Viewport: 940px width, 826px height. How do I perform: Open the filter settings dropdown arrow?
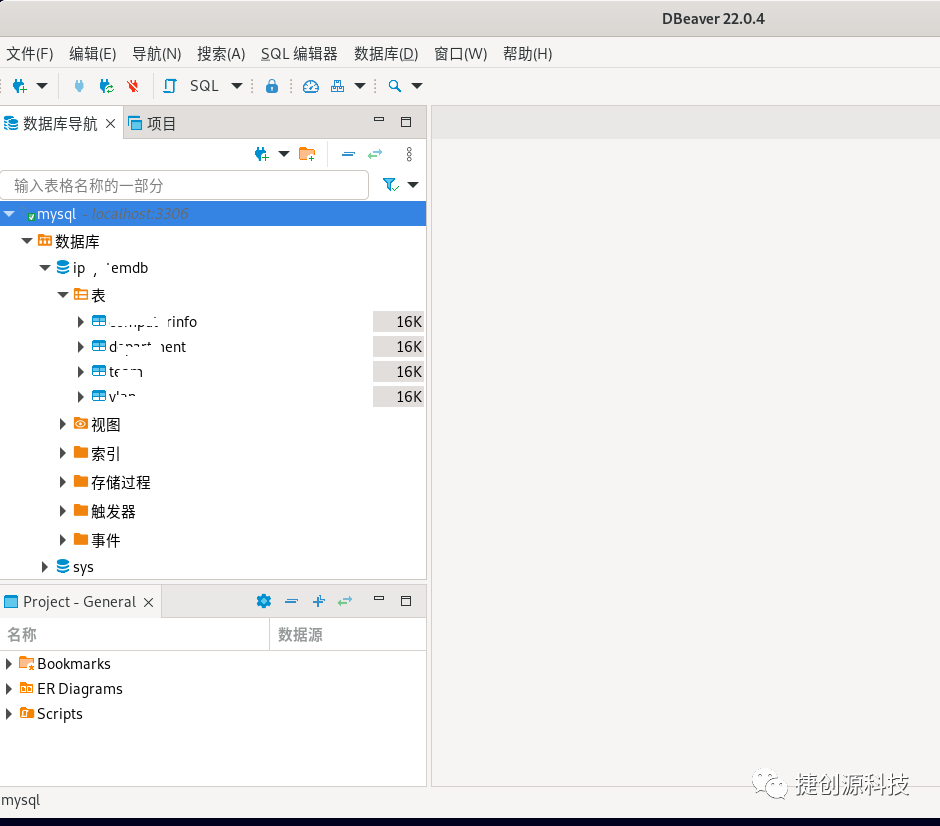click(x=413, y=185)
